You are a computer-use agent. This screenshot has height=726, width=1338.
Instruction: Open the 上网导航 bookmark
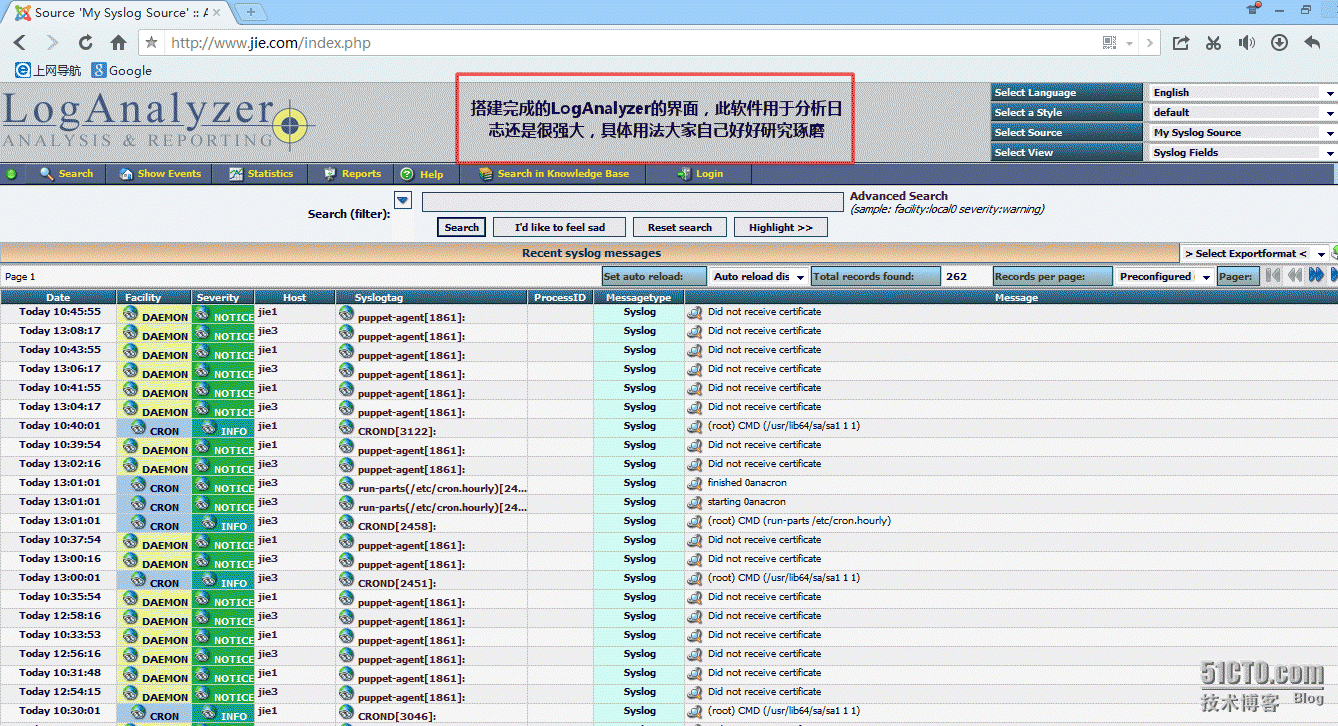pyautogui.click(x=48, y=70)
